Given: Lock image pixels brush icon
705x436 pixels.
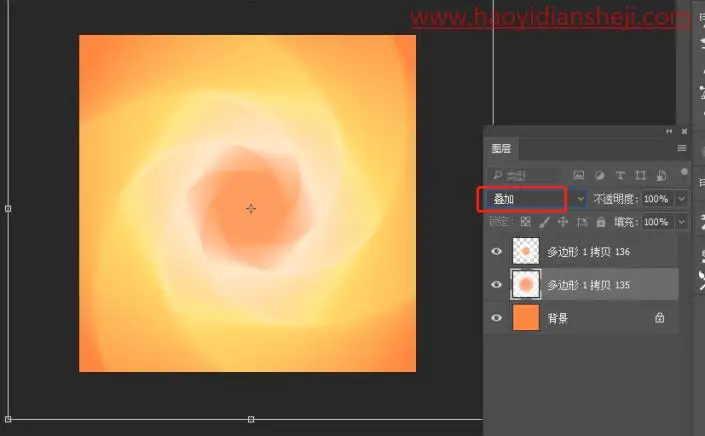Looking at the screenshot, I should pos(544,222).
